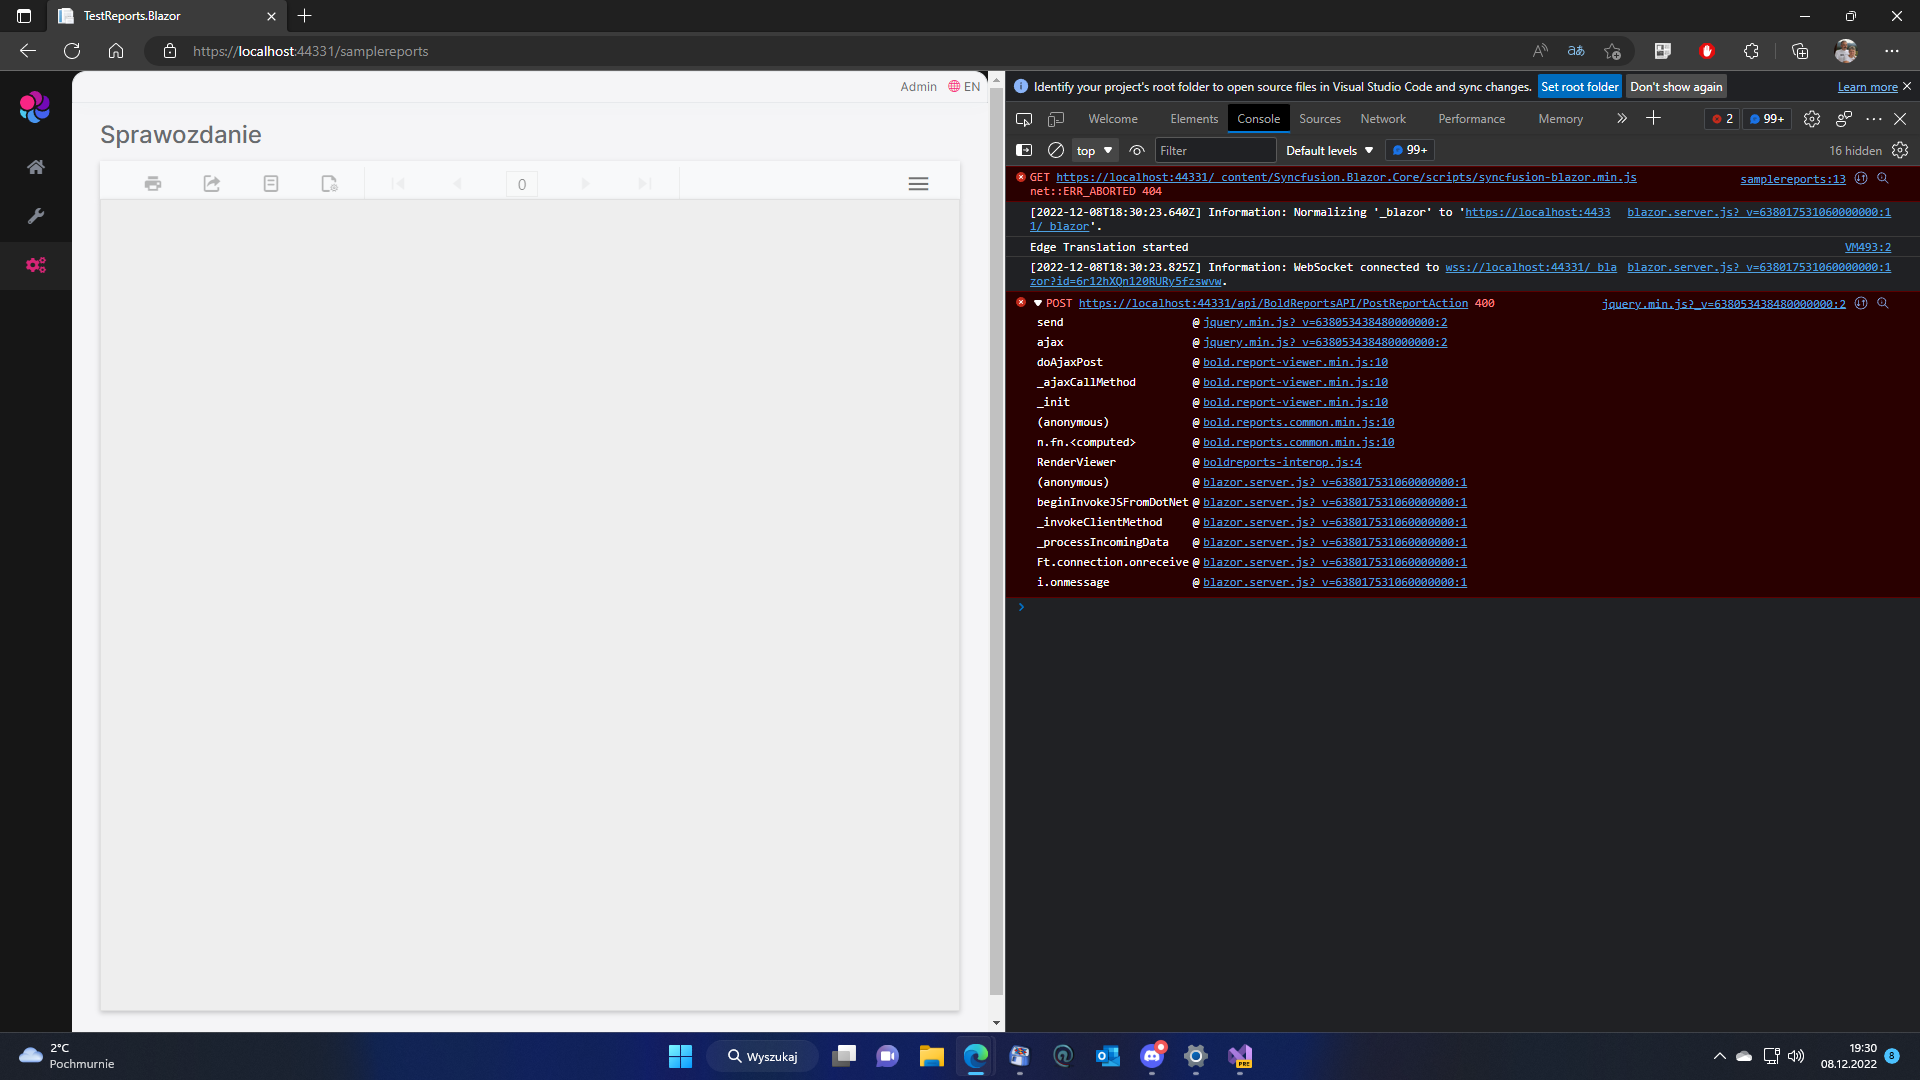Show the console sidebar panel
The height and width of the screenshot is (1080, 1920).
[x=1025, y=150]
